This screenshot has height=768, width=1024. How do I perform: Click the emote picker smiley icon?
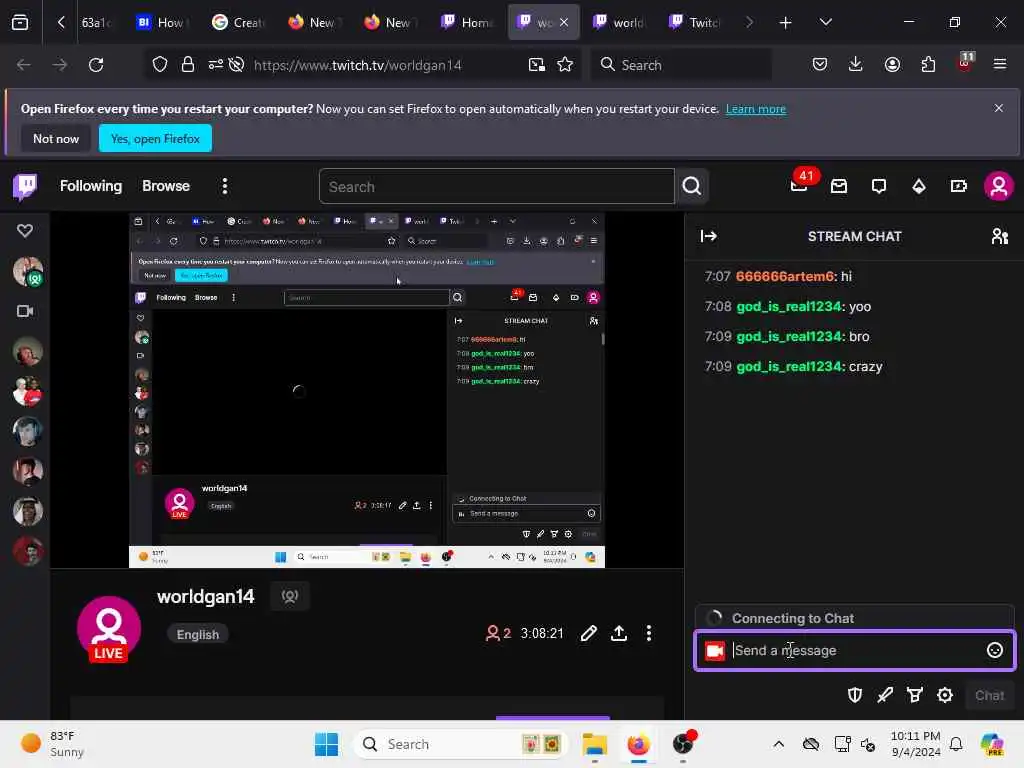(994, 650)
